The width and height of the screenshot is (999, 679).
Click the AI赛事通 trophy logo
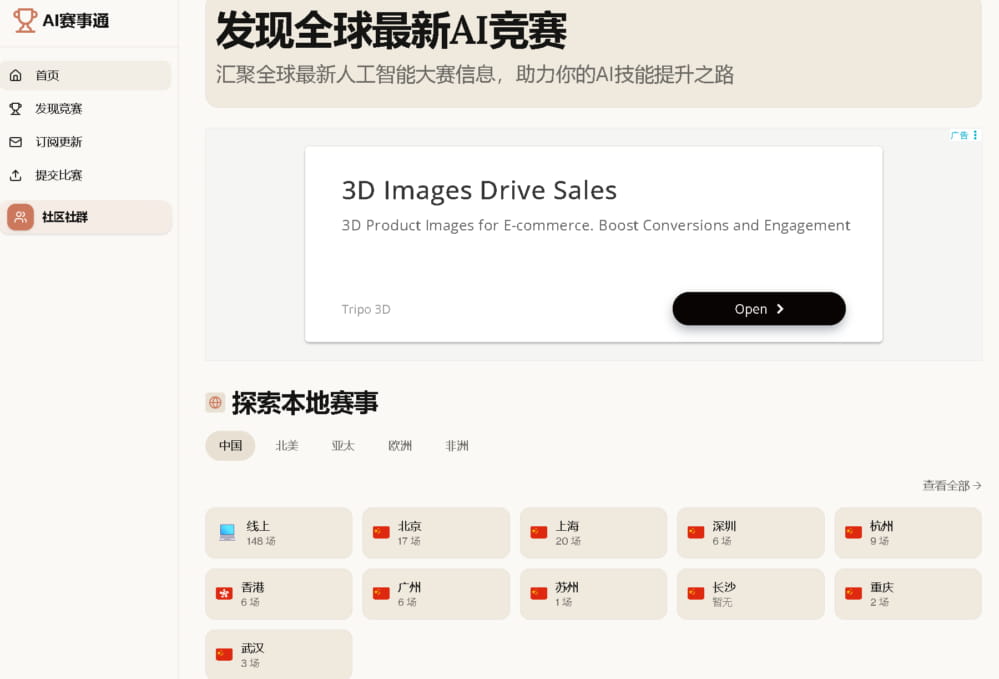click(25, 20)
